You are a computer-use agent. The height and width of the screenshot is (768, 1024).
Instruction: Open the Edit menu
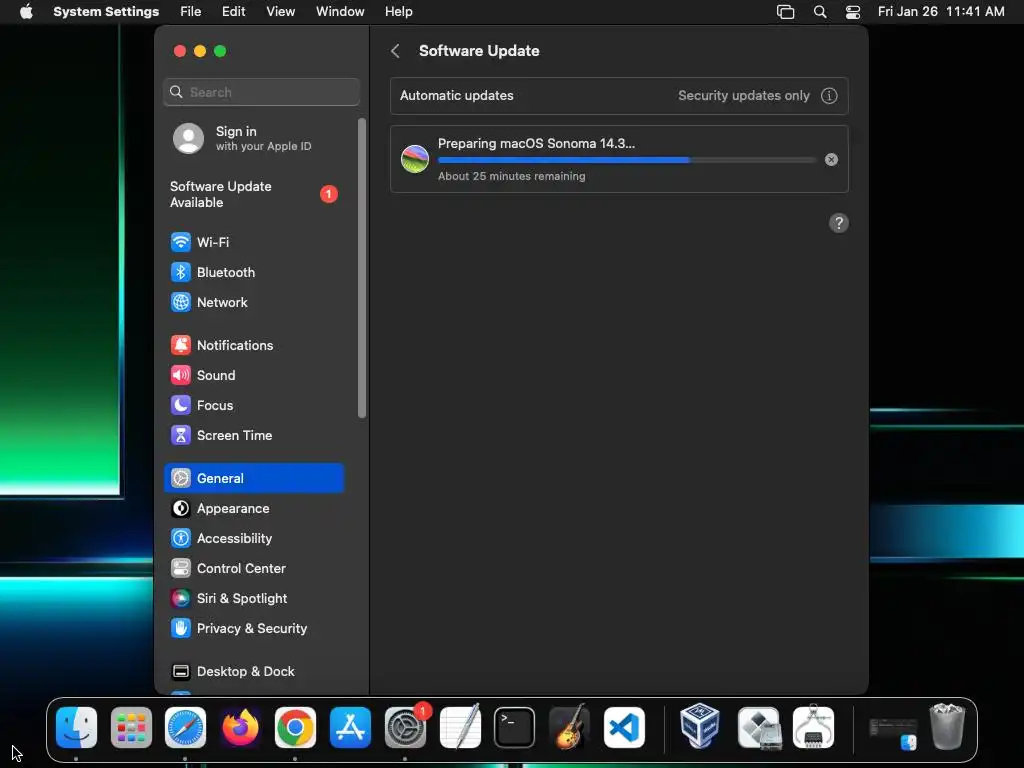[233, 12]
